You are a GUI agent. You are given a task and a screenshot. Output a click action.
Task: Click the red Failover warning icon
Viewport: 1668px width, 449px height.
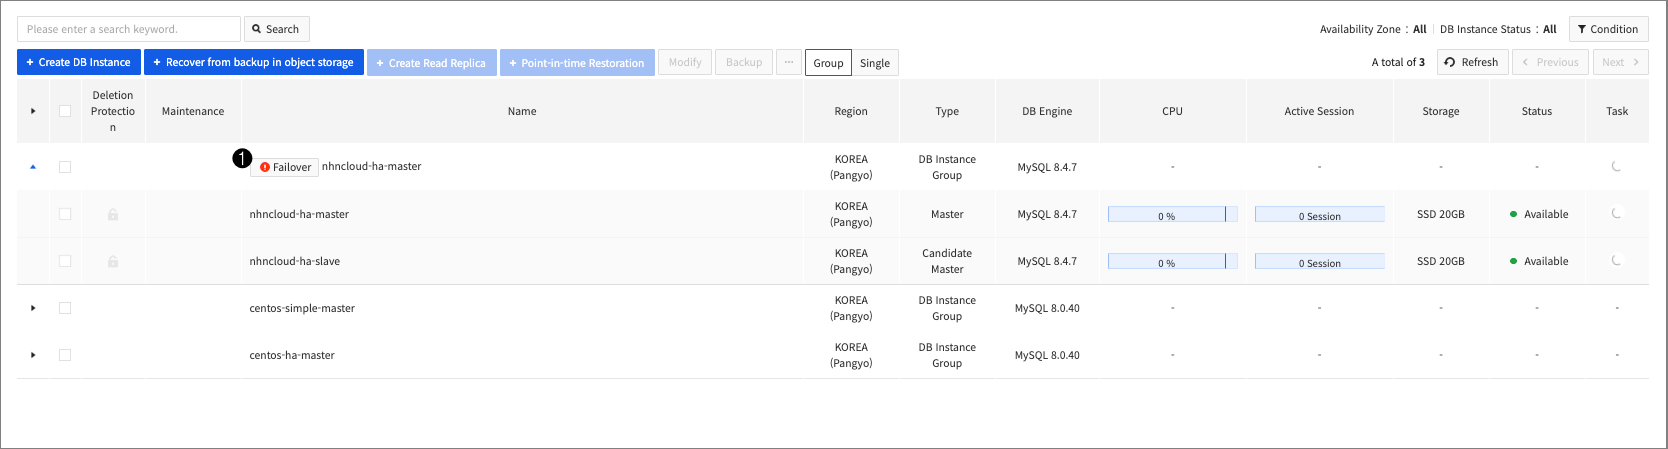265,167
